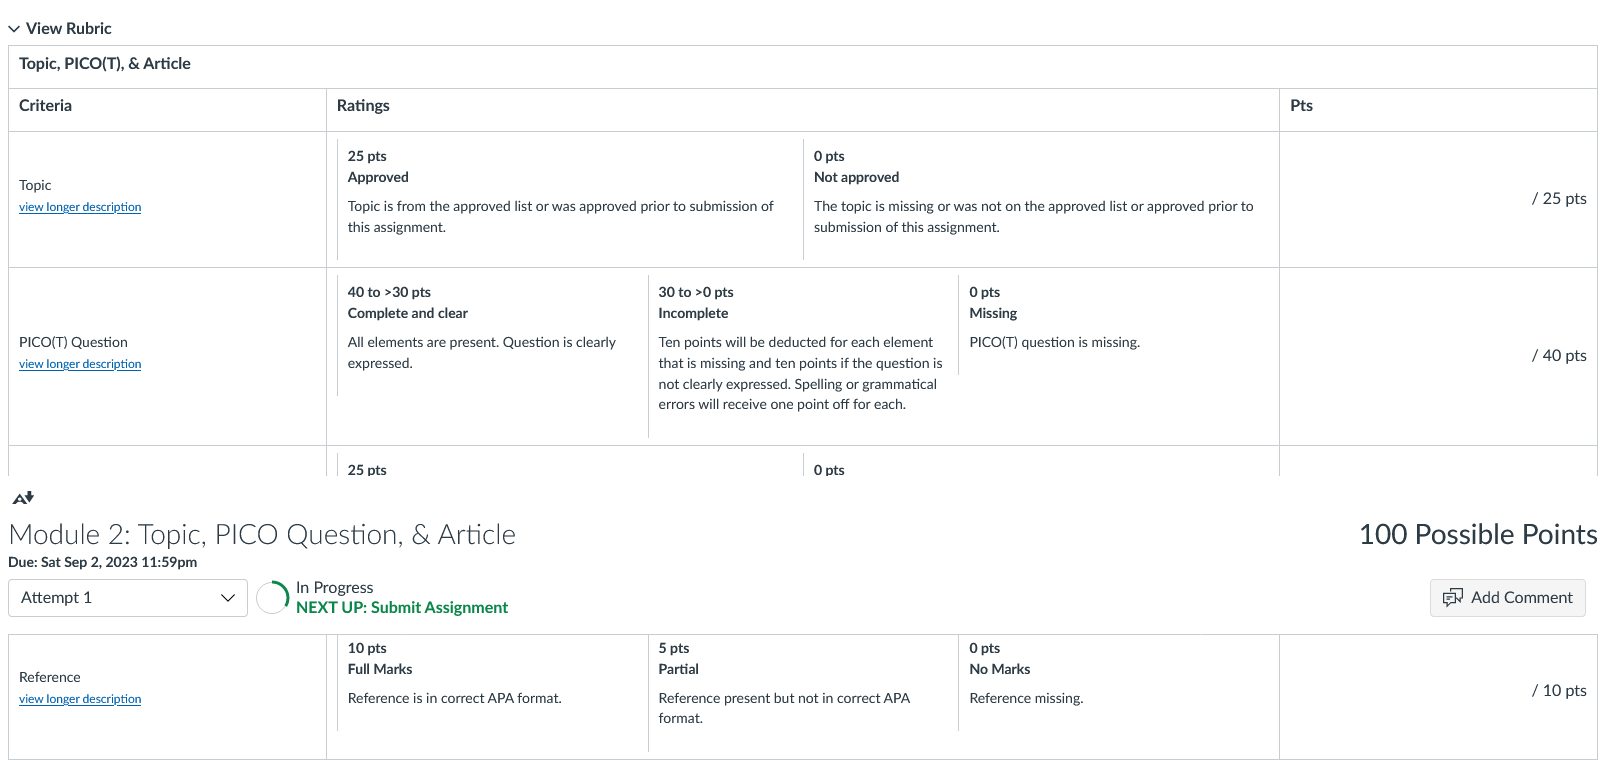Open PICO(T) Question's view longer description link
Screen dimensions: 1610x760
click(x=80, y=364)
